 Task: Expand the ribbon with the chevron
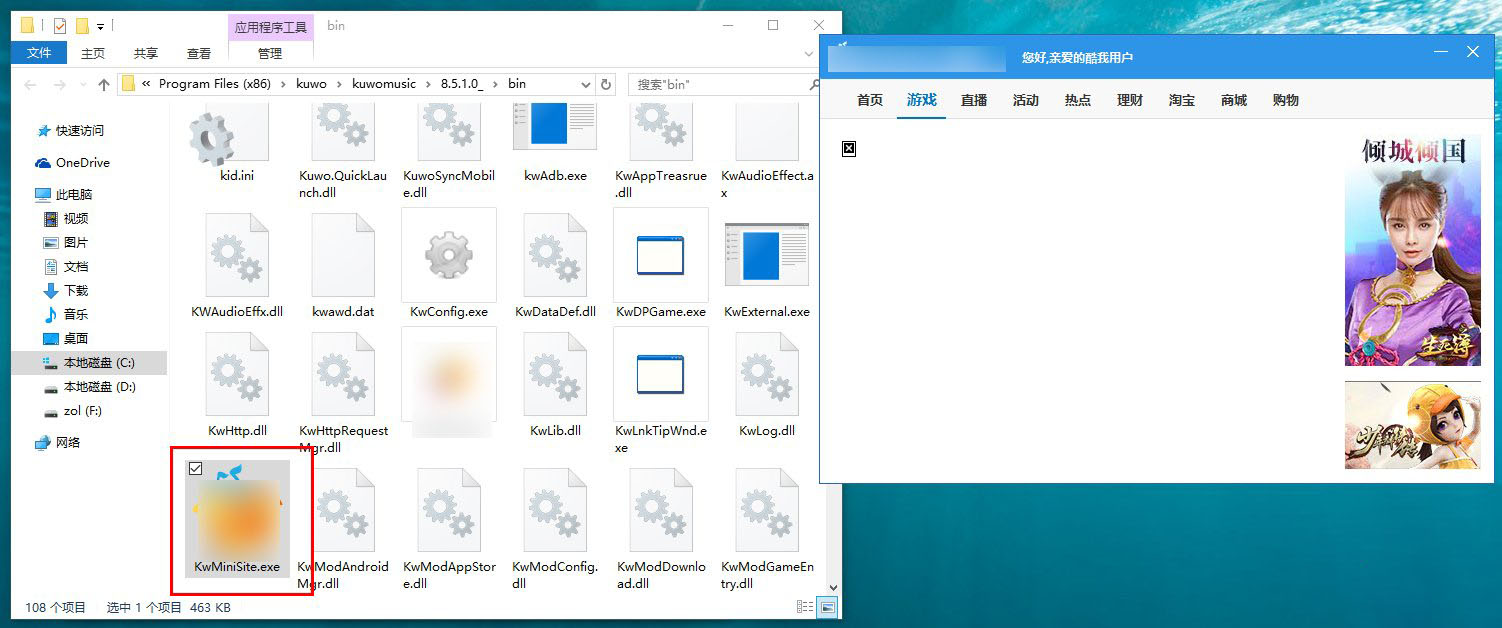click(808, 54)
